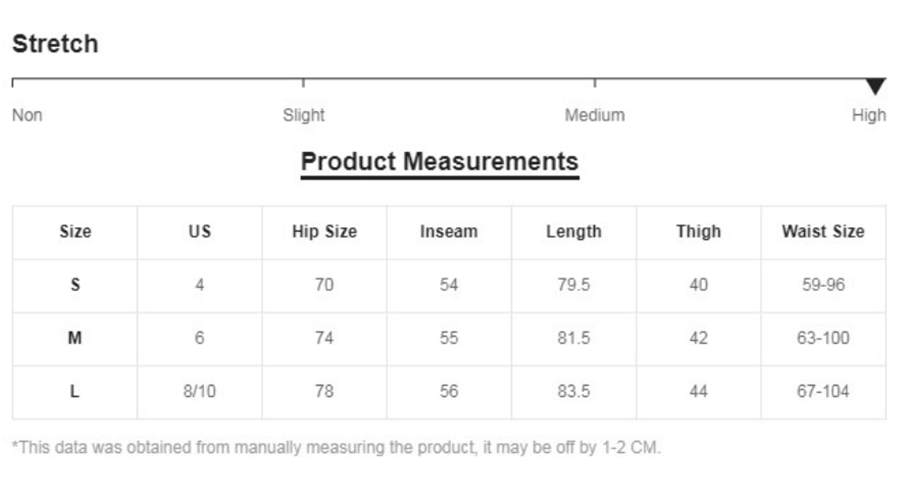Select the Slight stretch label

(304, 115)
